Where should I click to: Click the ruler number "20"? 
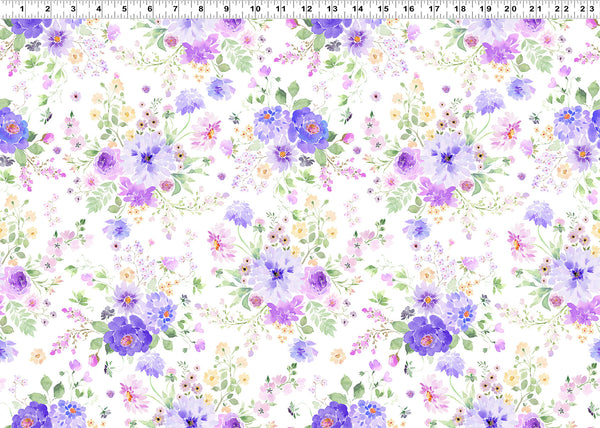click(511, 8)
